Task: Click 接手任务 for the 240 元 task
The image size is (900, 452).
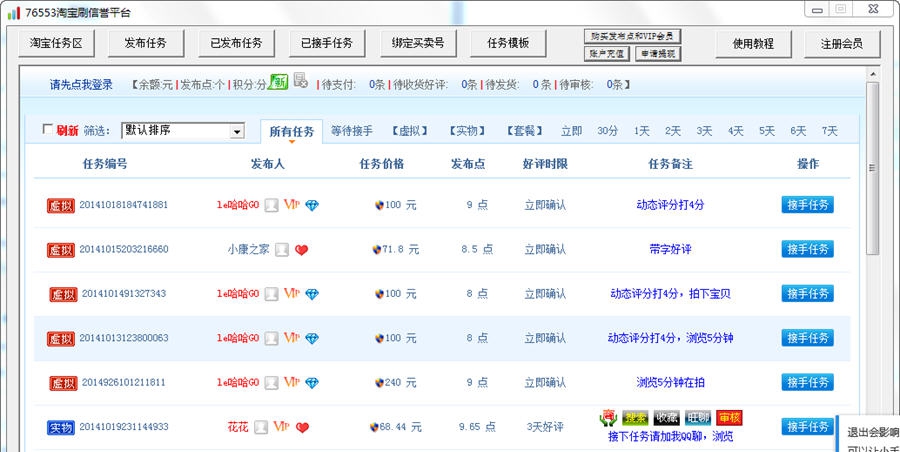Action: pos(808,383)
